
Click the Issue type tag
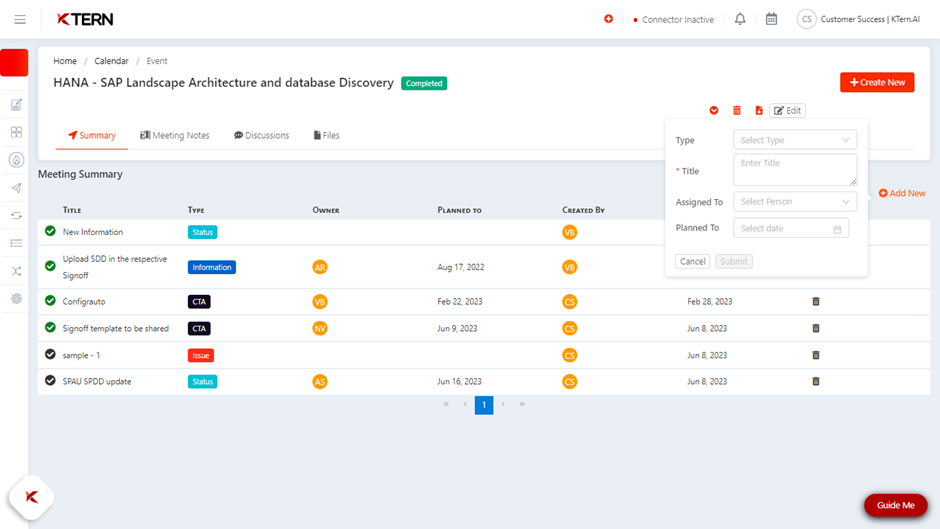(x=201, y=355)
